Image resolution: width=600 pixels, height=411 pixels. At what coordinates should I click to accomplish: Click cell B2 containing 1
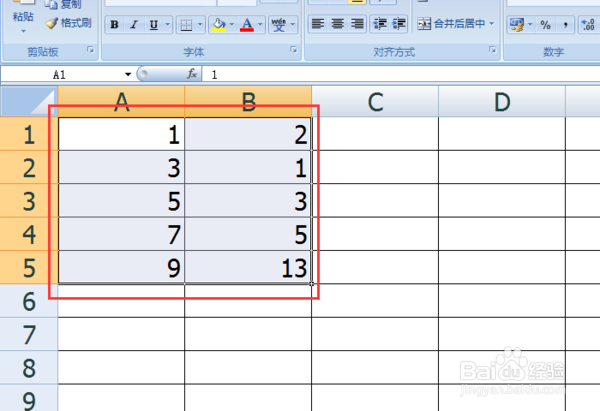click(248, 167)
